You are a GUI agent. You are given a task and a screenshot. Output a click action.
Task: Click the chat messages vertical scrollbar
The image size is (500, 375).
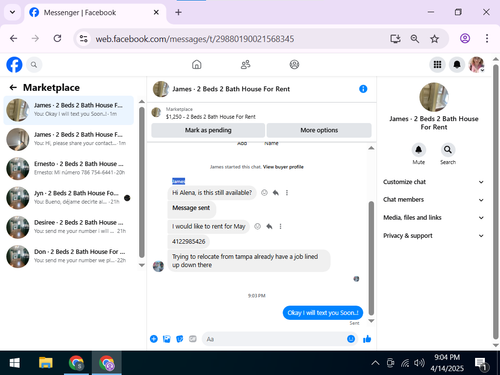pyautogui.click(x=371, y=258)
